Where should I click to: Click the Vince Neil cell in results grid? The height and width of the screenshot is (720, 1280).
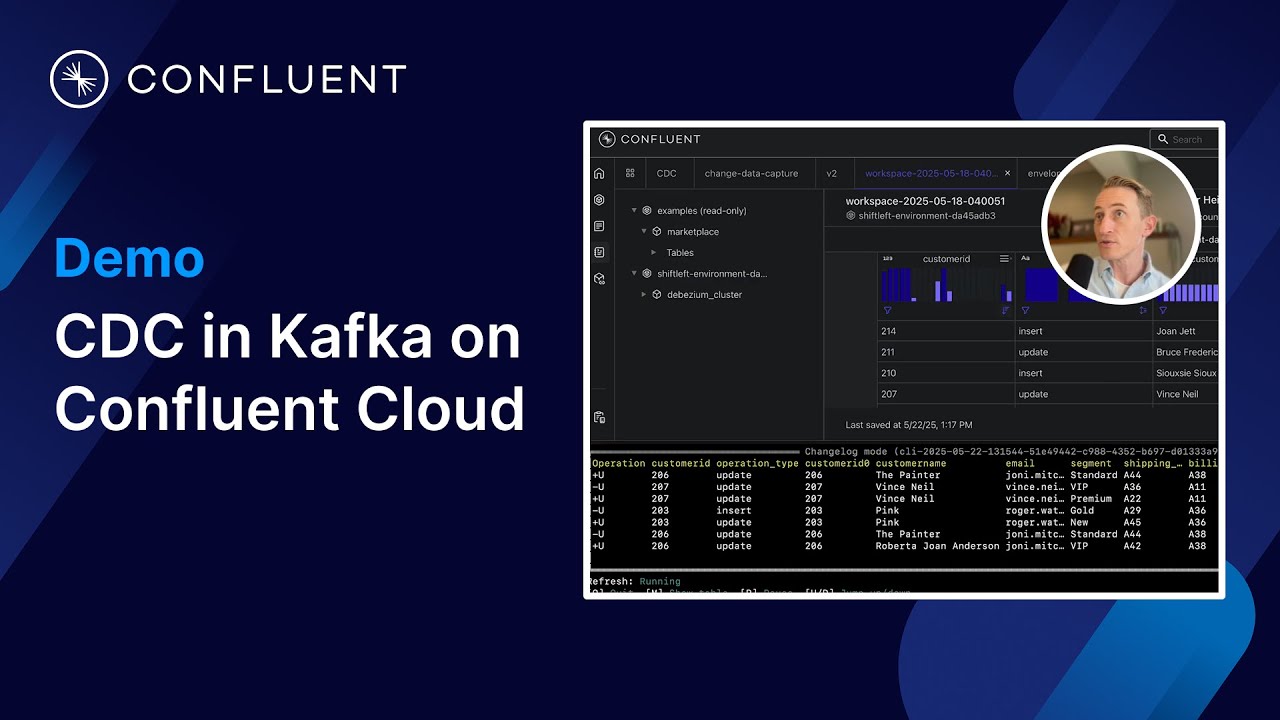[x=1187, y=394]
